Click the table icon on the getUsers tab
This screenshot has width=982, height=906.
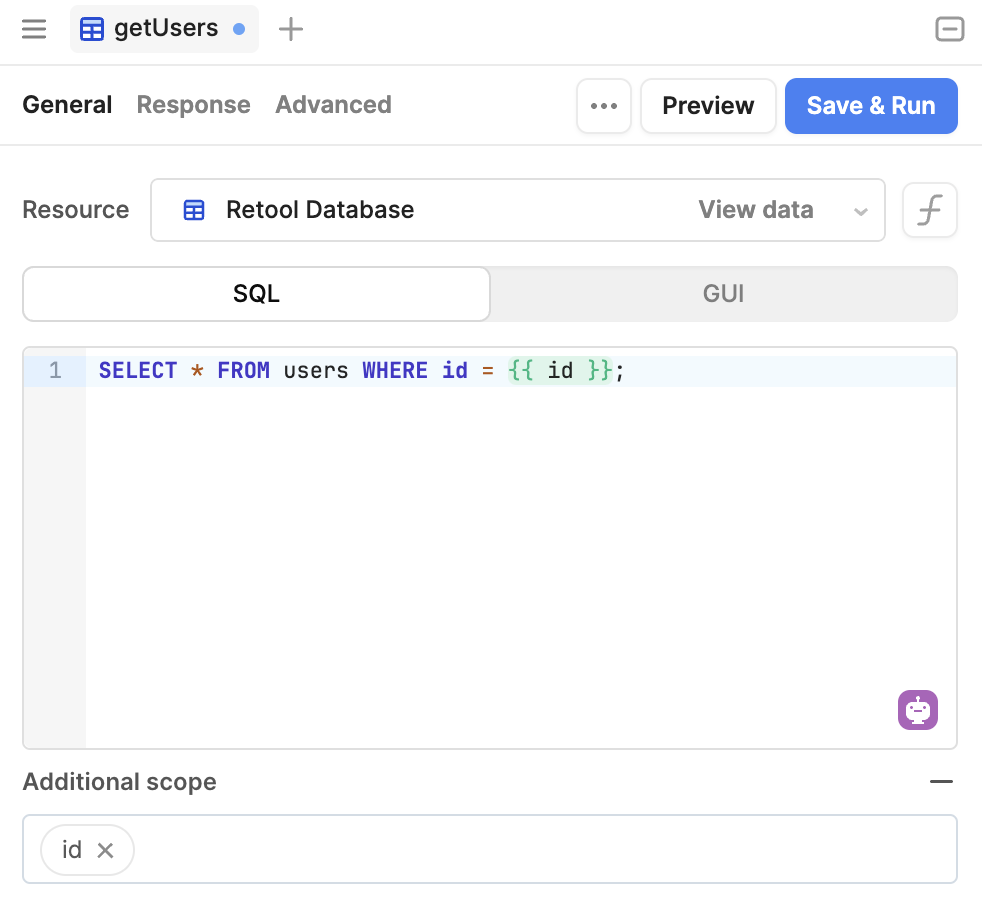pyautogui.click(x=91, y=29)
